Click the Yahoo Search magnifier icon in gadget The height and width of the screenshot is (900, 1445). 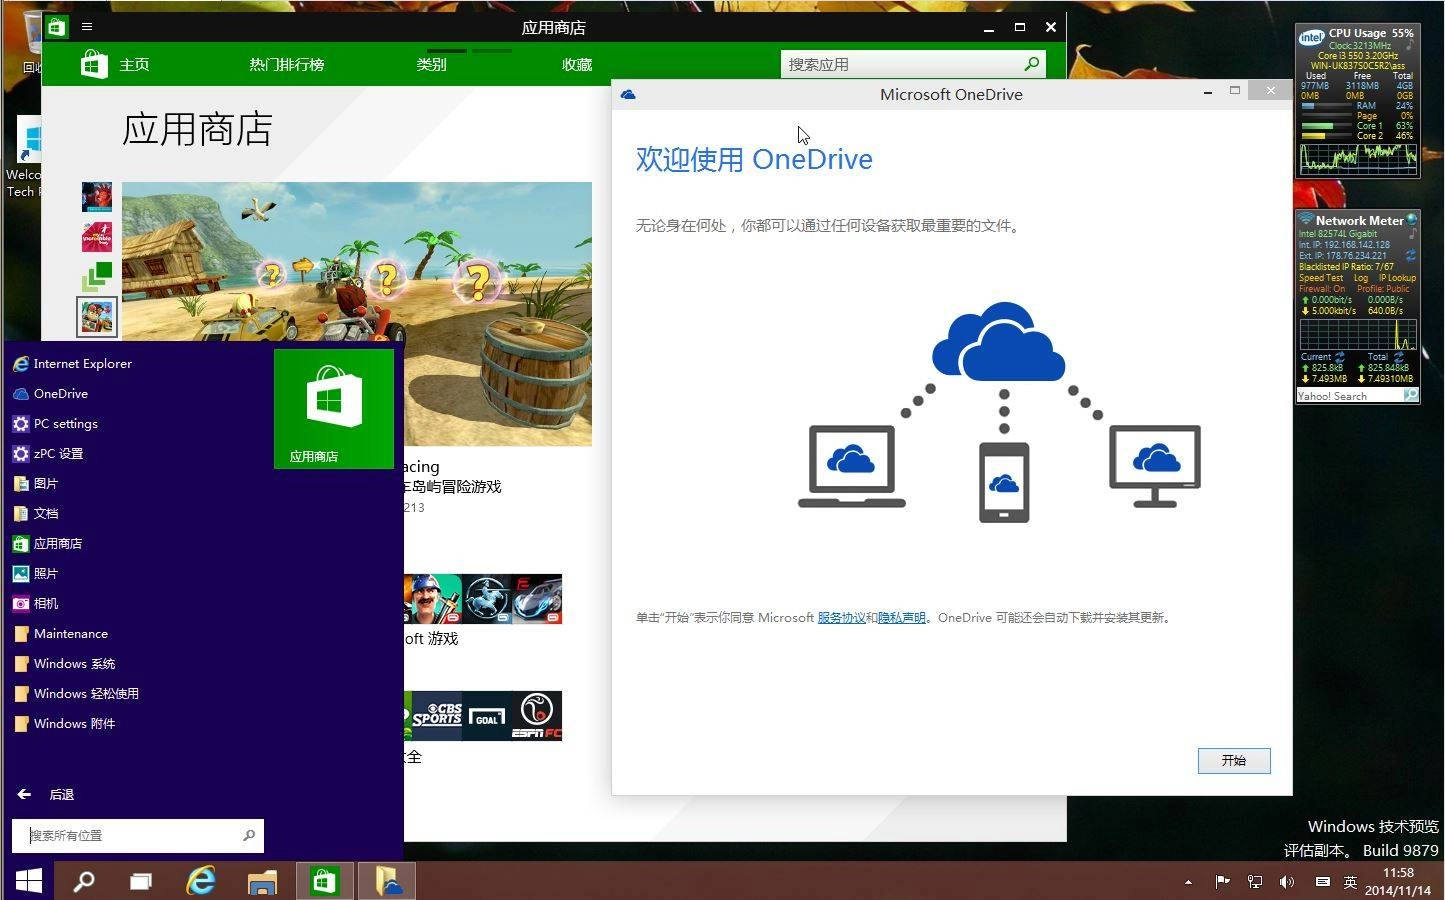(1410, 396)
